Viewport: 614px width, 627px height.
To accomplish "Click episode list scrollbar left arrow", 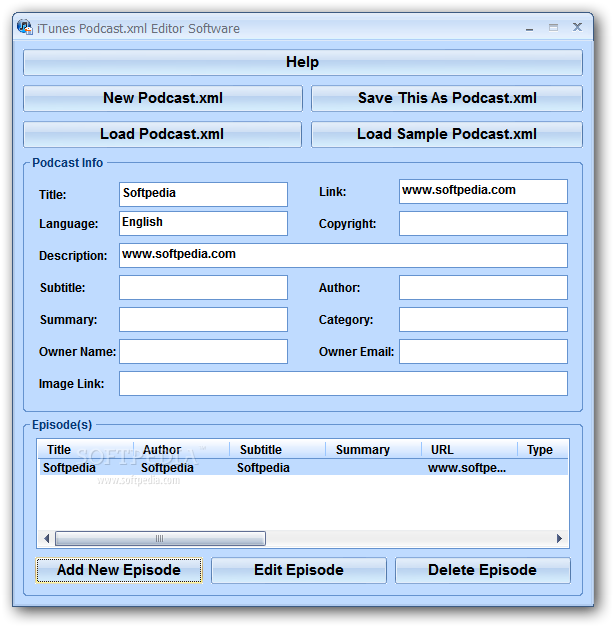I will 46,539.
